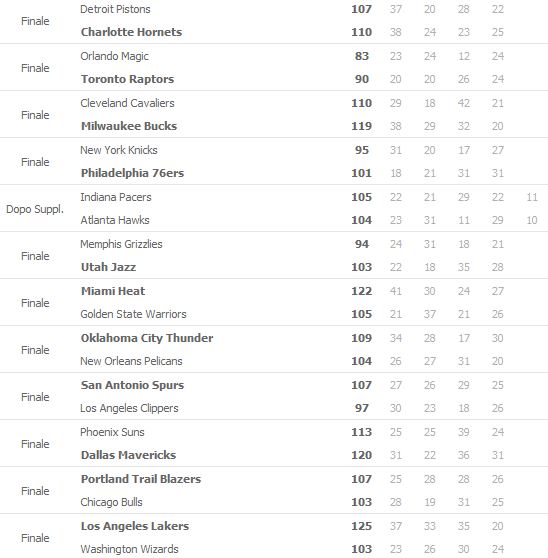548x558 pixels.
Task: Click the Detroit Pistons team name
Action: pyautogui.click(x=115, y=9)
